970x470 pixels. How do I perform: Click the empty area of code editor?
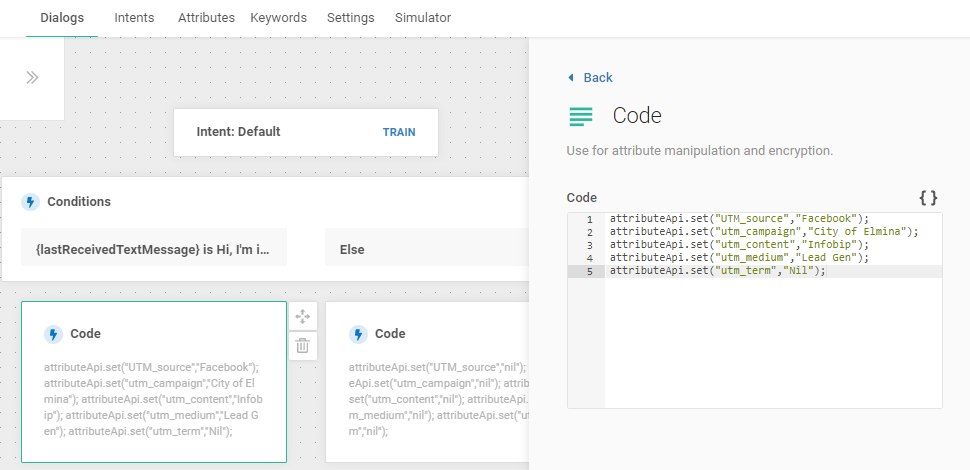[773, 343]
